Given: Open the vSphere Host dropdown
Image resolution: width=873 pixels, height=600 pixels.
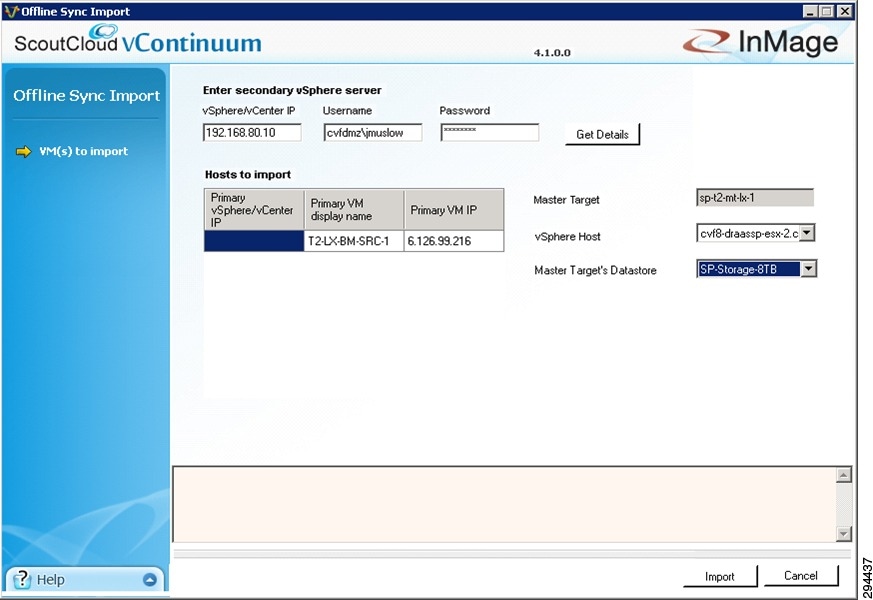Looking at the screenshot, I should tap(807, 233).
